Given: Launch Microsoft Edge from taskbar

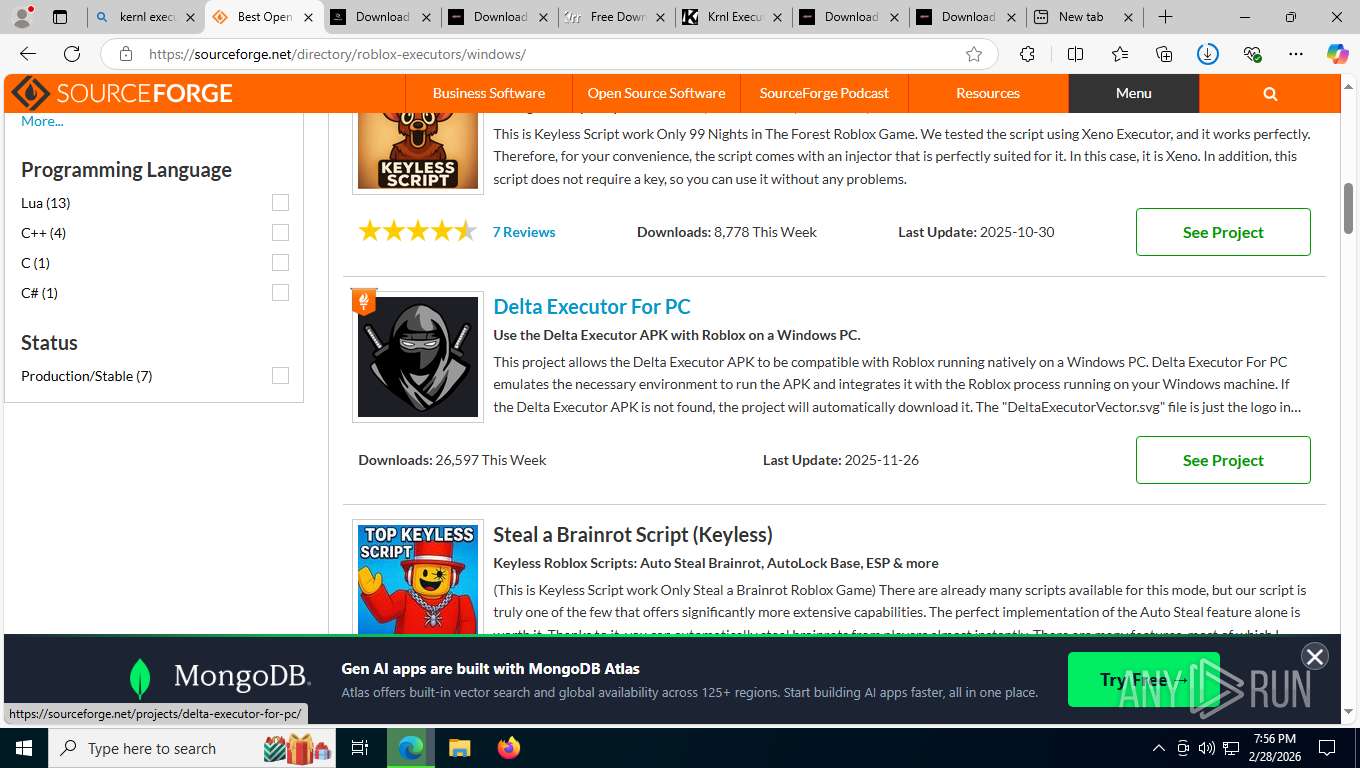Looking at the screenshot, I should click(411, 748).
